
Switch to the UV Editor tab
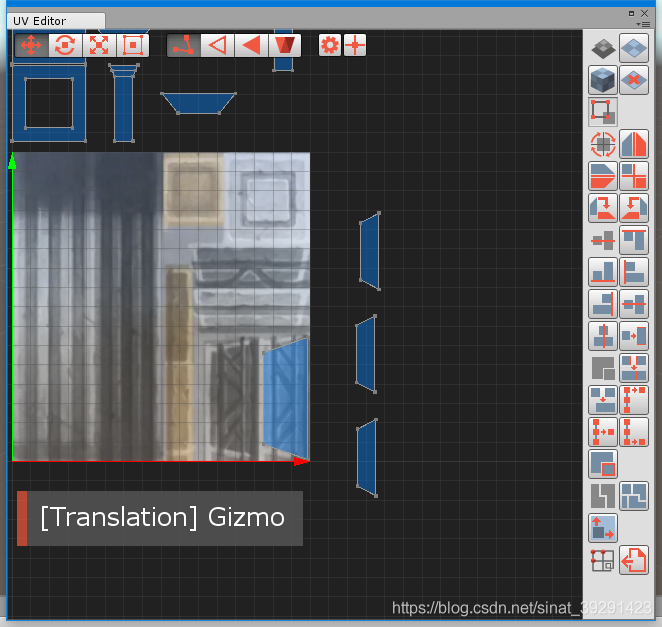coord(56,21)
